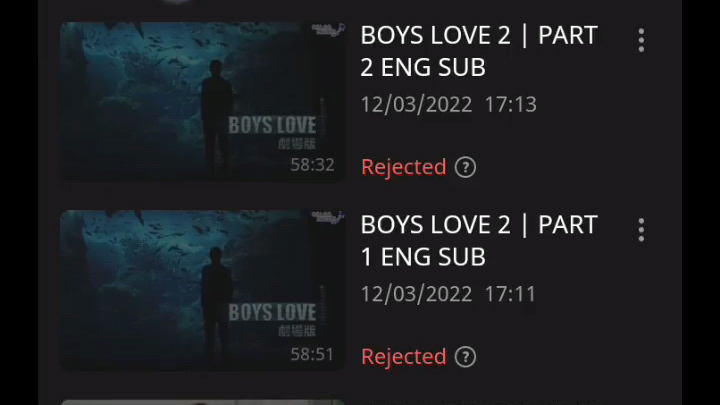The width and height of the screenshot is (720, 405).
Task: Click BOYS LOVE poster text on PART 2 thumbnail
Action: (272, 125)
